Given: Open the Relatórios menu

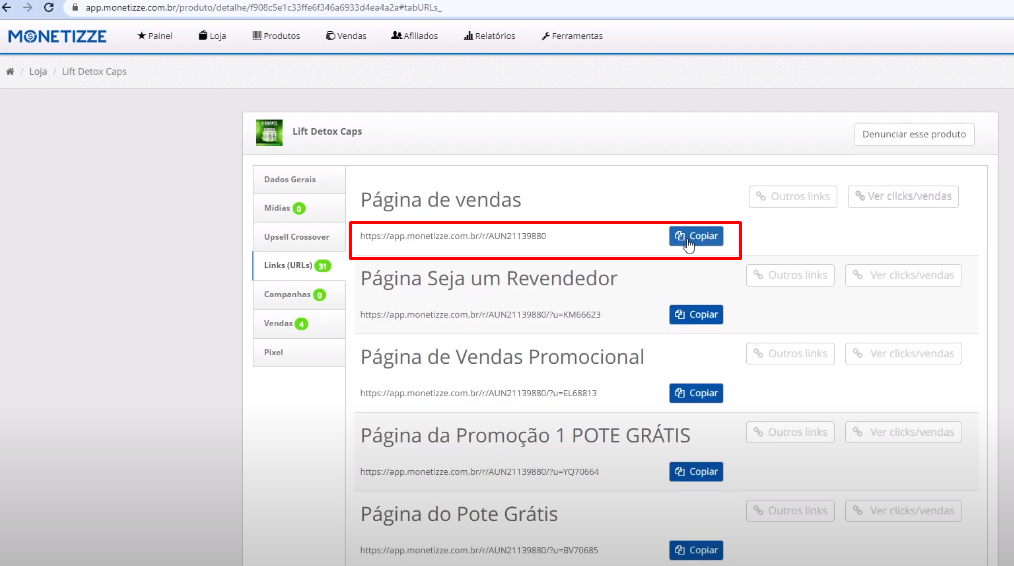Looking at the screenshot, I should [x=490, y=36].
